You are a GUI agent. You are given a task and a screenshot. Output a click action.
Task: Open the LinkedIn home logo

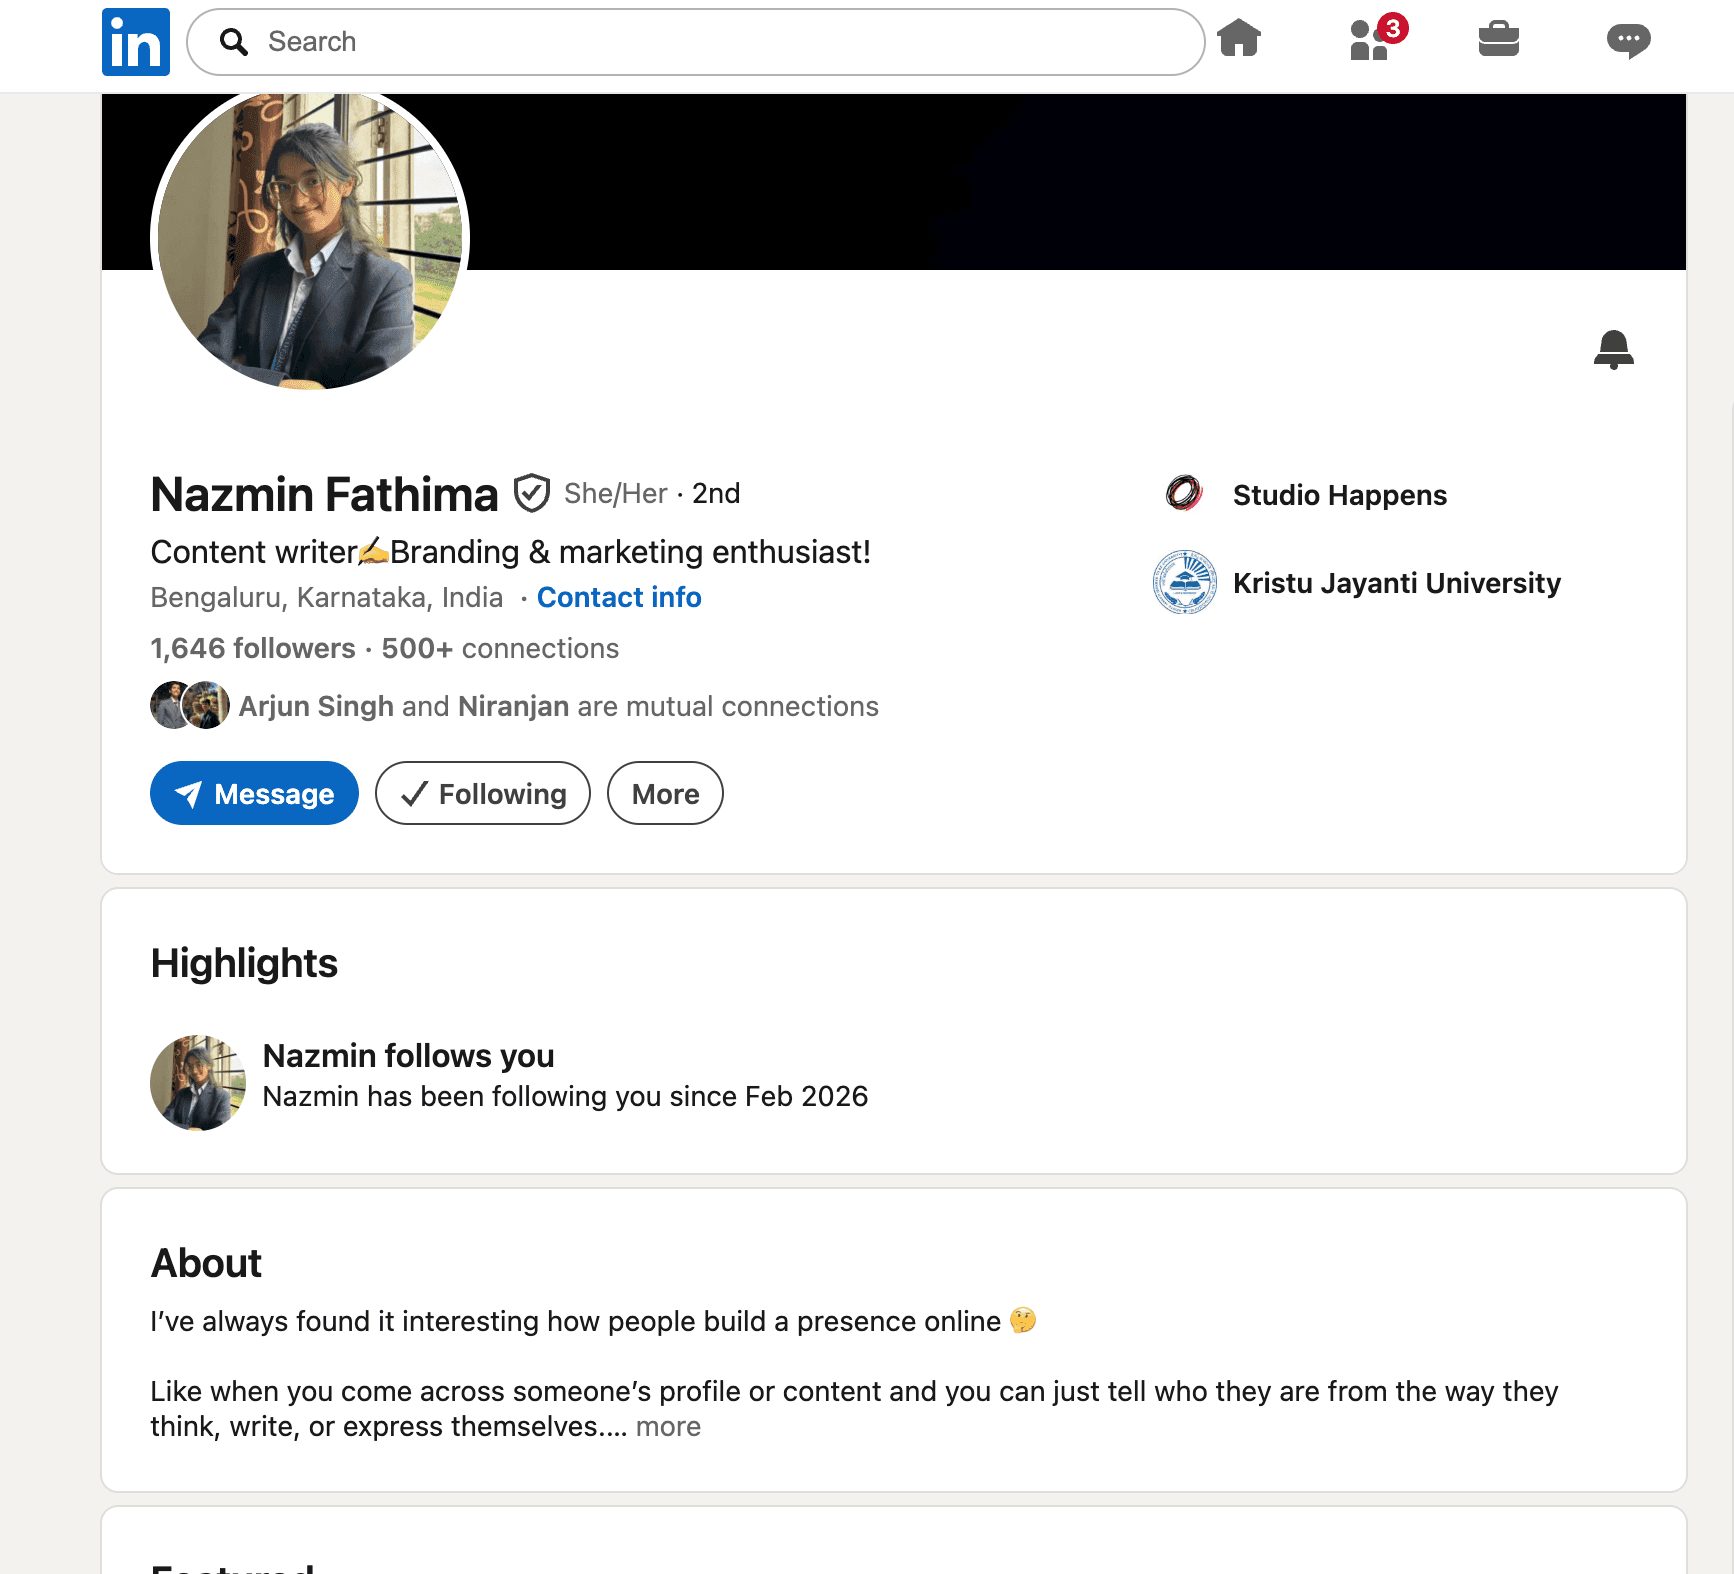[136, 42]
